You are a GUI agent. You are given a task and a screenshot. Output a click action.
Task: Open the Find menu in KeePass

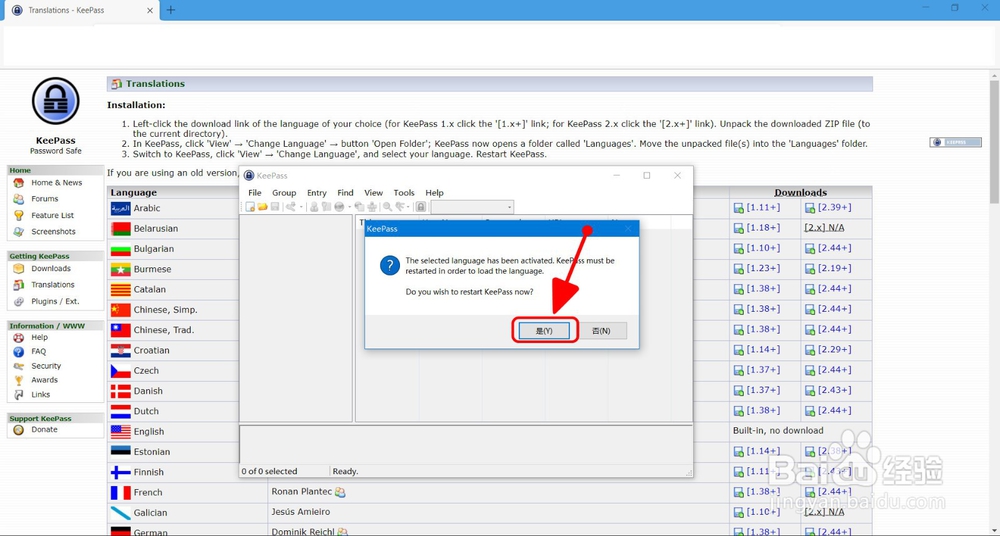[x=345, y=193]
